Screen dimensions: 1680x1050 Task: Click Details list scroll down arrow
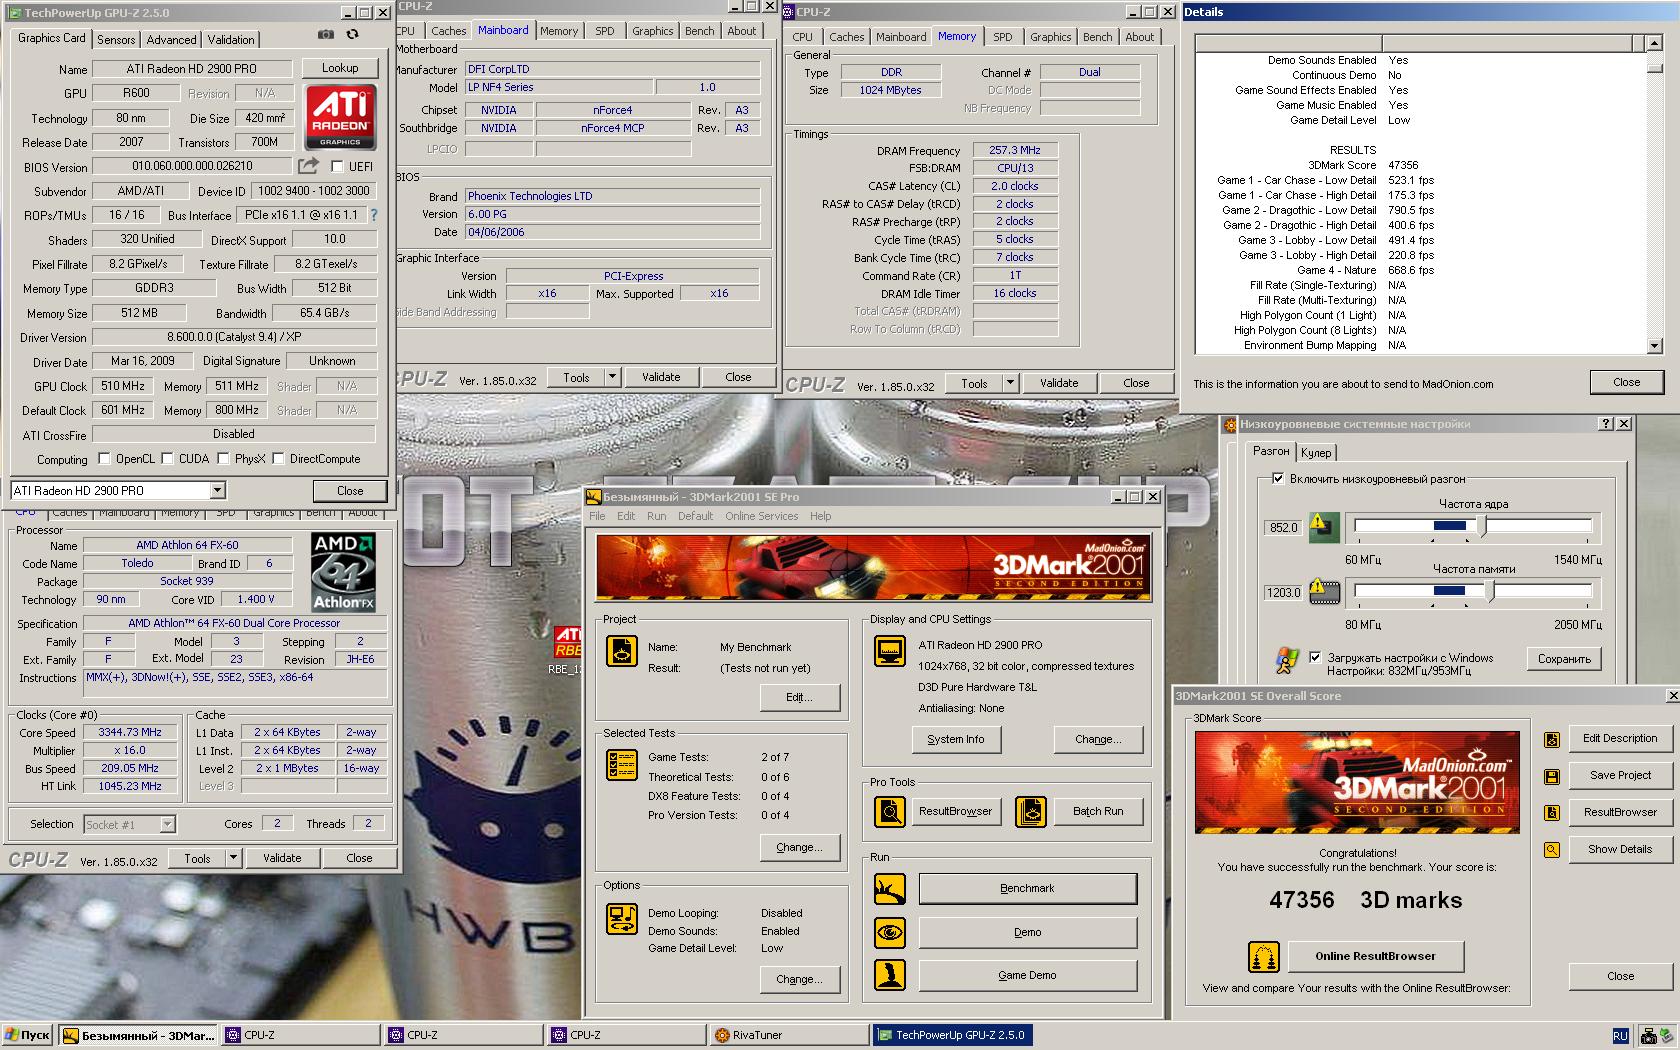(1654, 346)
